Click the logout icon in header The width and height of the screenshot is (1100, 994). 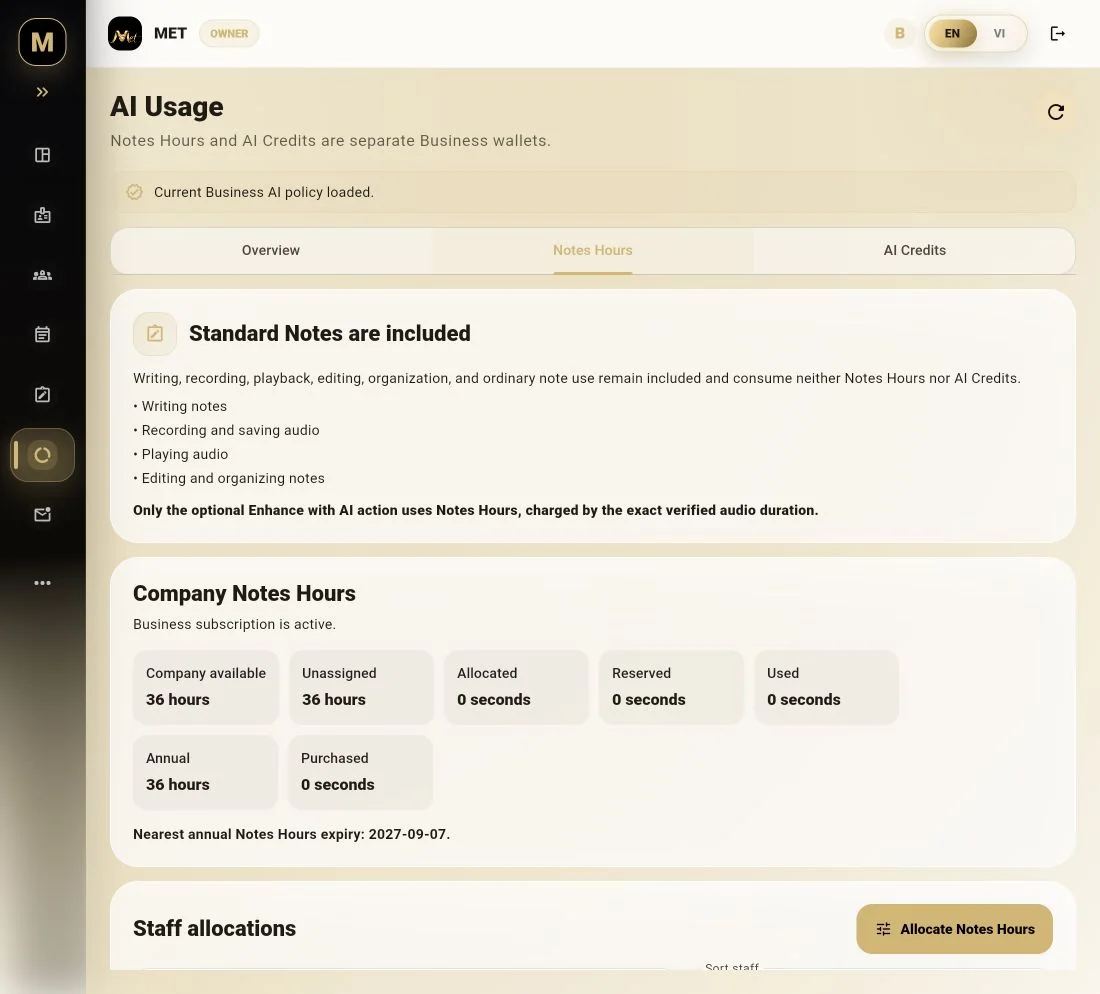coord(1057,34)
